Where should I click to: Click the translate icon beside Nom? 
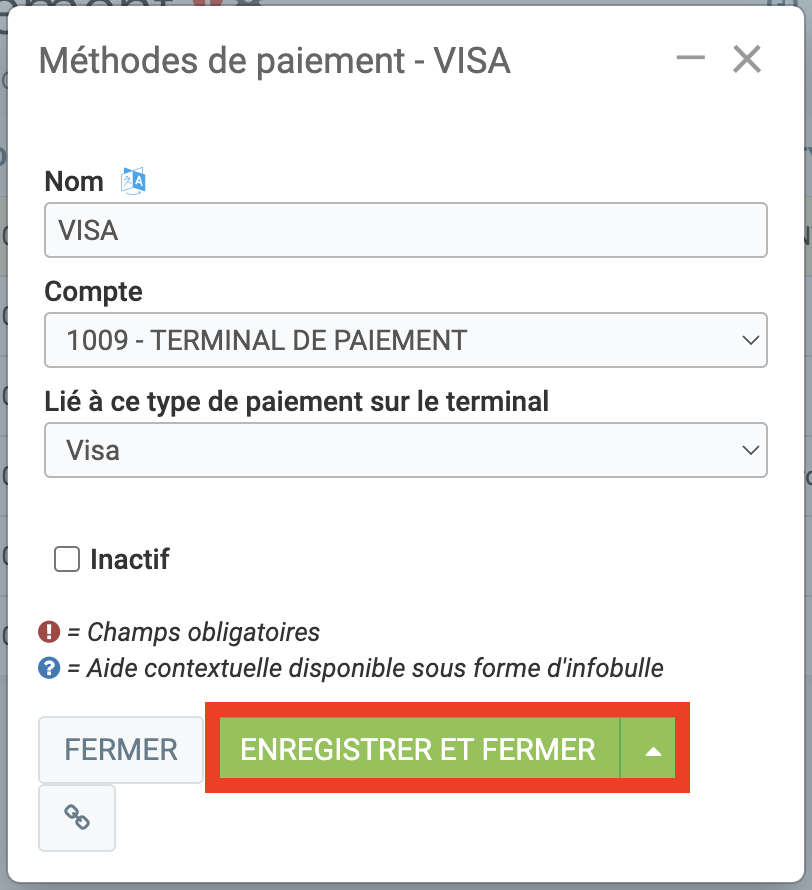point(134,181)
